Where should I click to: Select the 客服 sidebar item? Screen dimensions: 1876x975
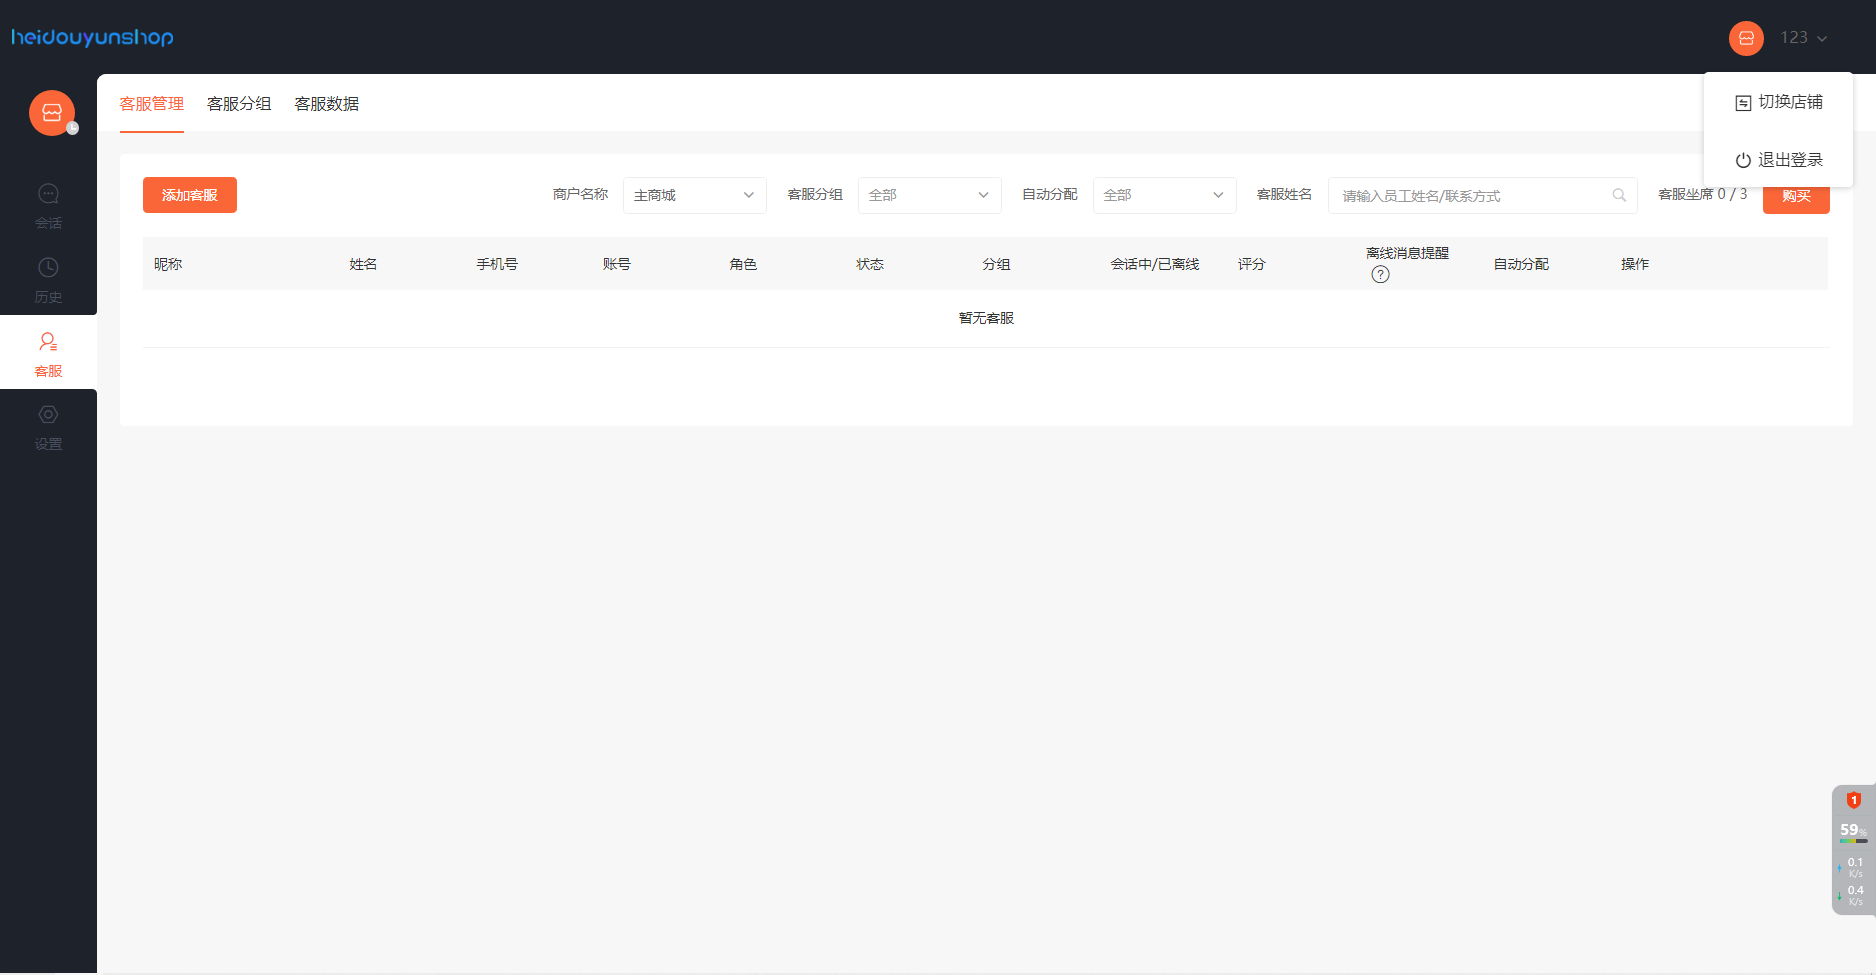click(48, 354)
